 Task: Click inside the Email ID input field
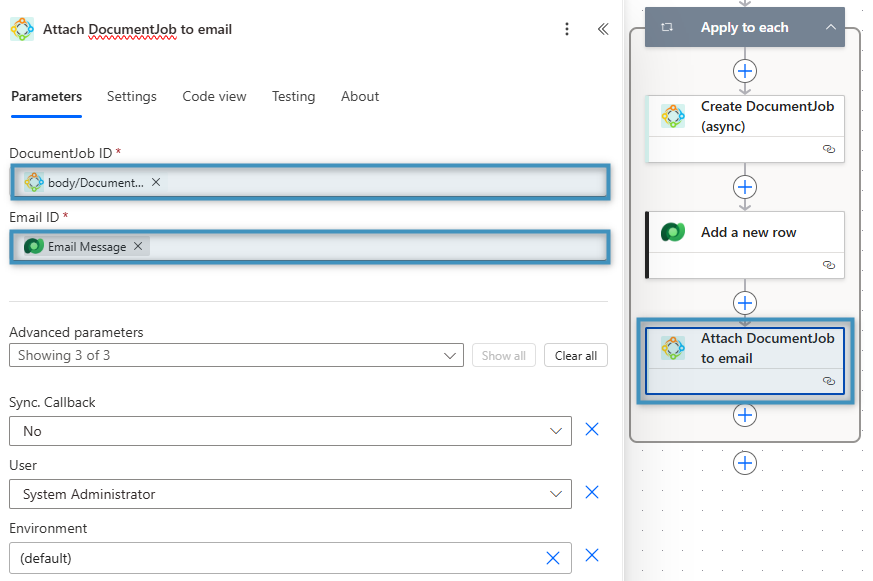pyautogui.click(x=380, y=246)
